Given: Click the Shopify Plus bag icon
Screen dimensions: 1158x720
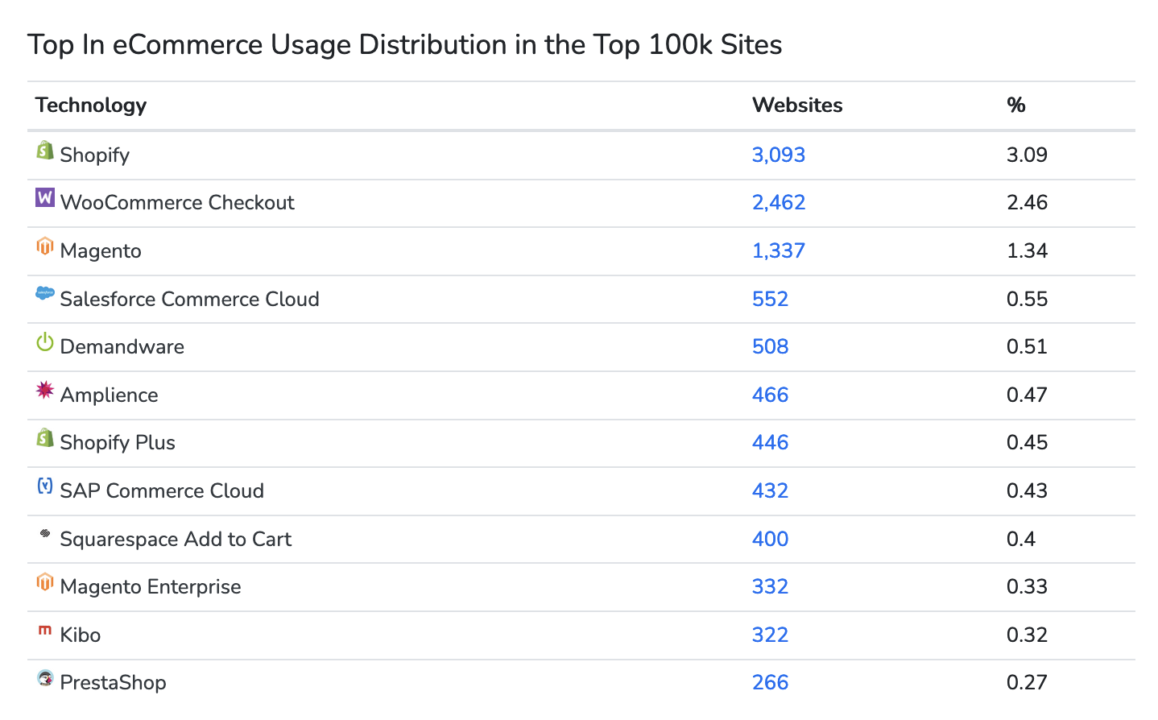Looking at the screenshot, I should click(45, 438).
